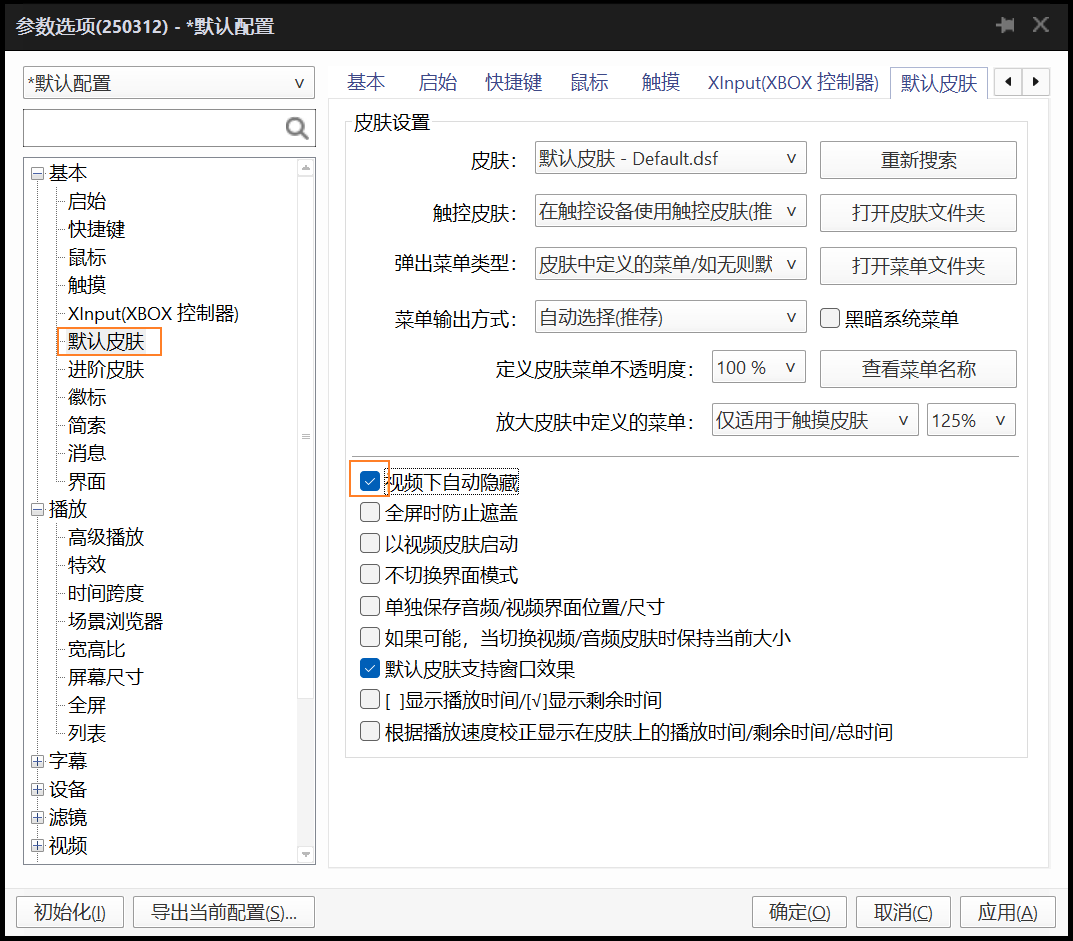Open the 触控皮肤 dropdown
Viewport: 1073px width, 941px height.
pos(671,211)
